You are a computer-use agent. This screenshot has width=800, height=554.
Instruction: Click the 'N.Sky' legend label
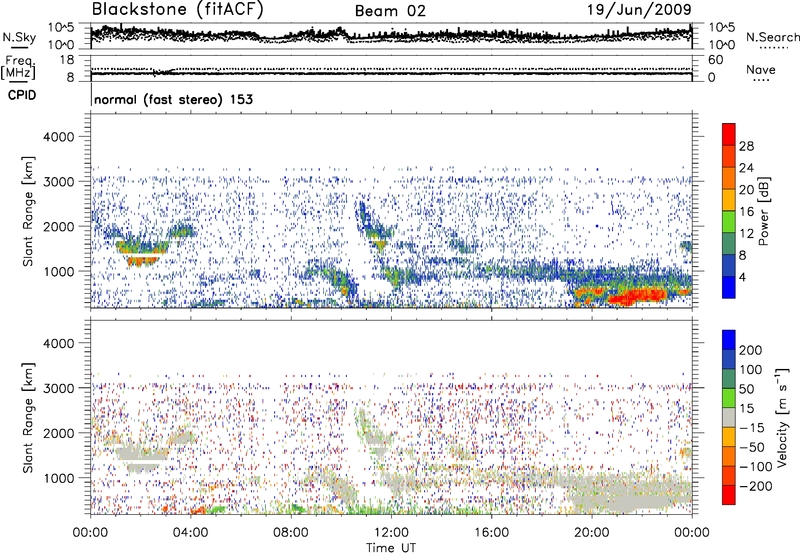19,38
